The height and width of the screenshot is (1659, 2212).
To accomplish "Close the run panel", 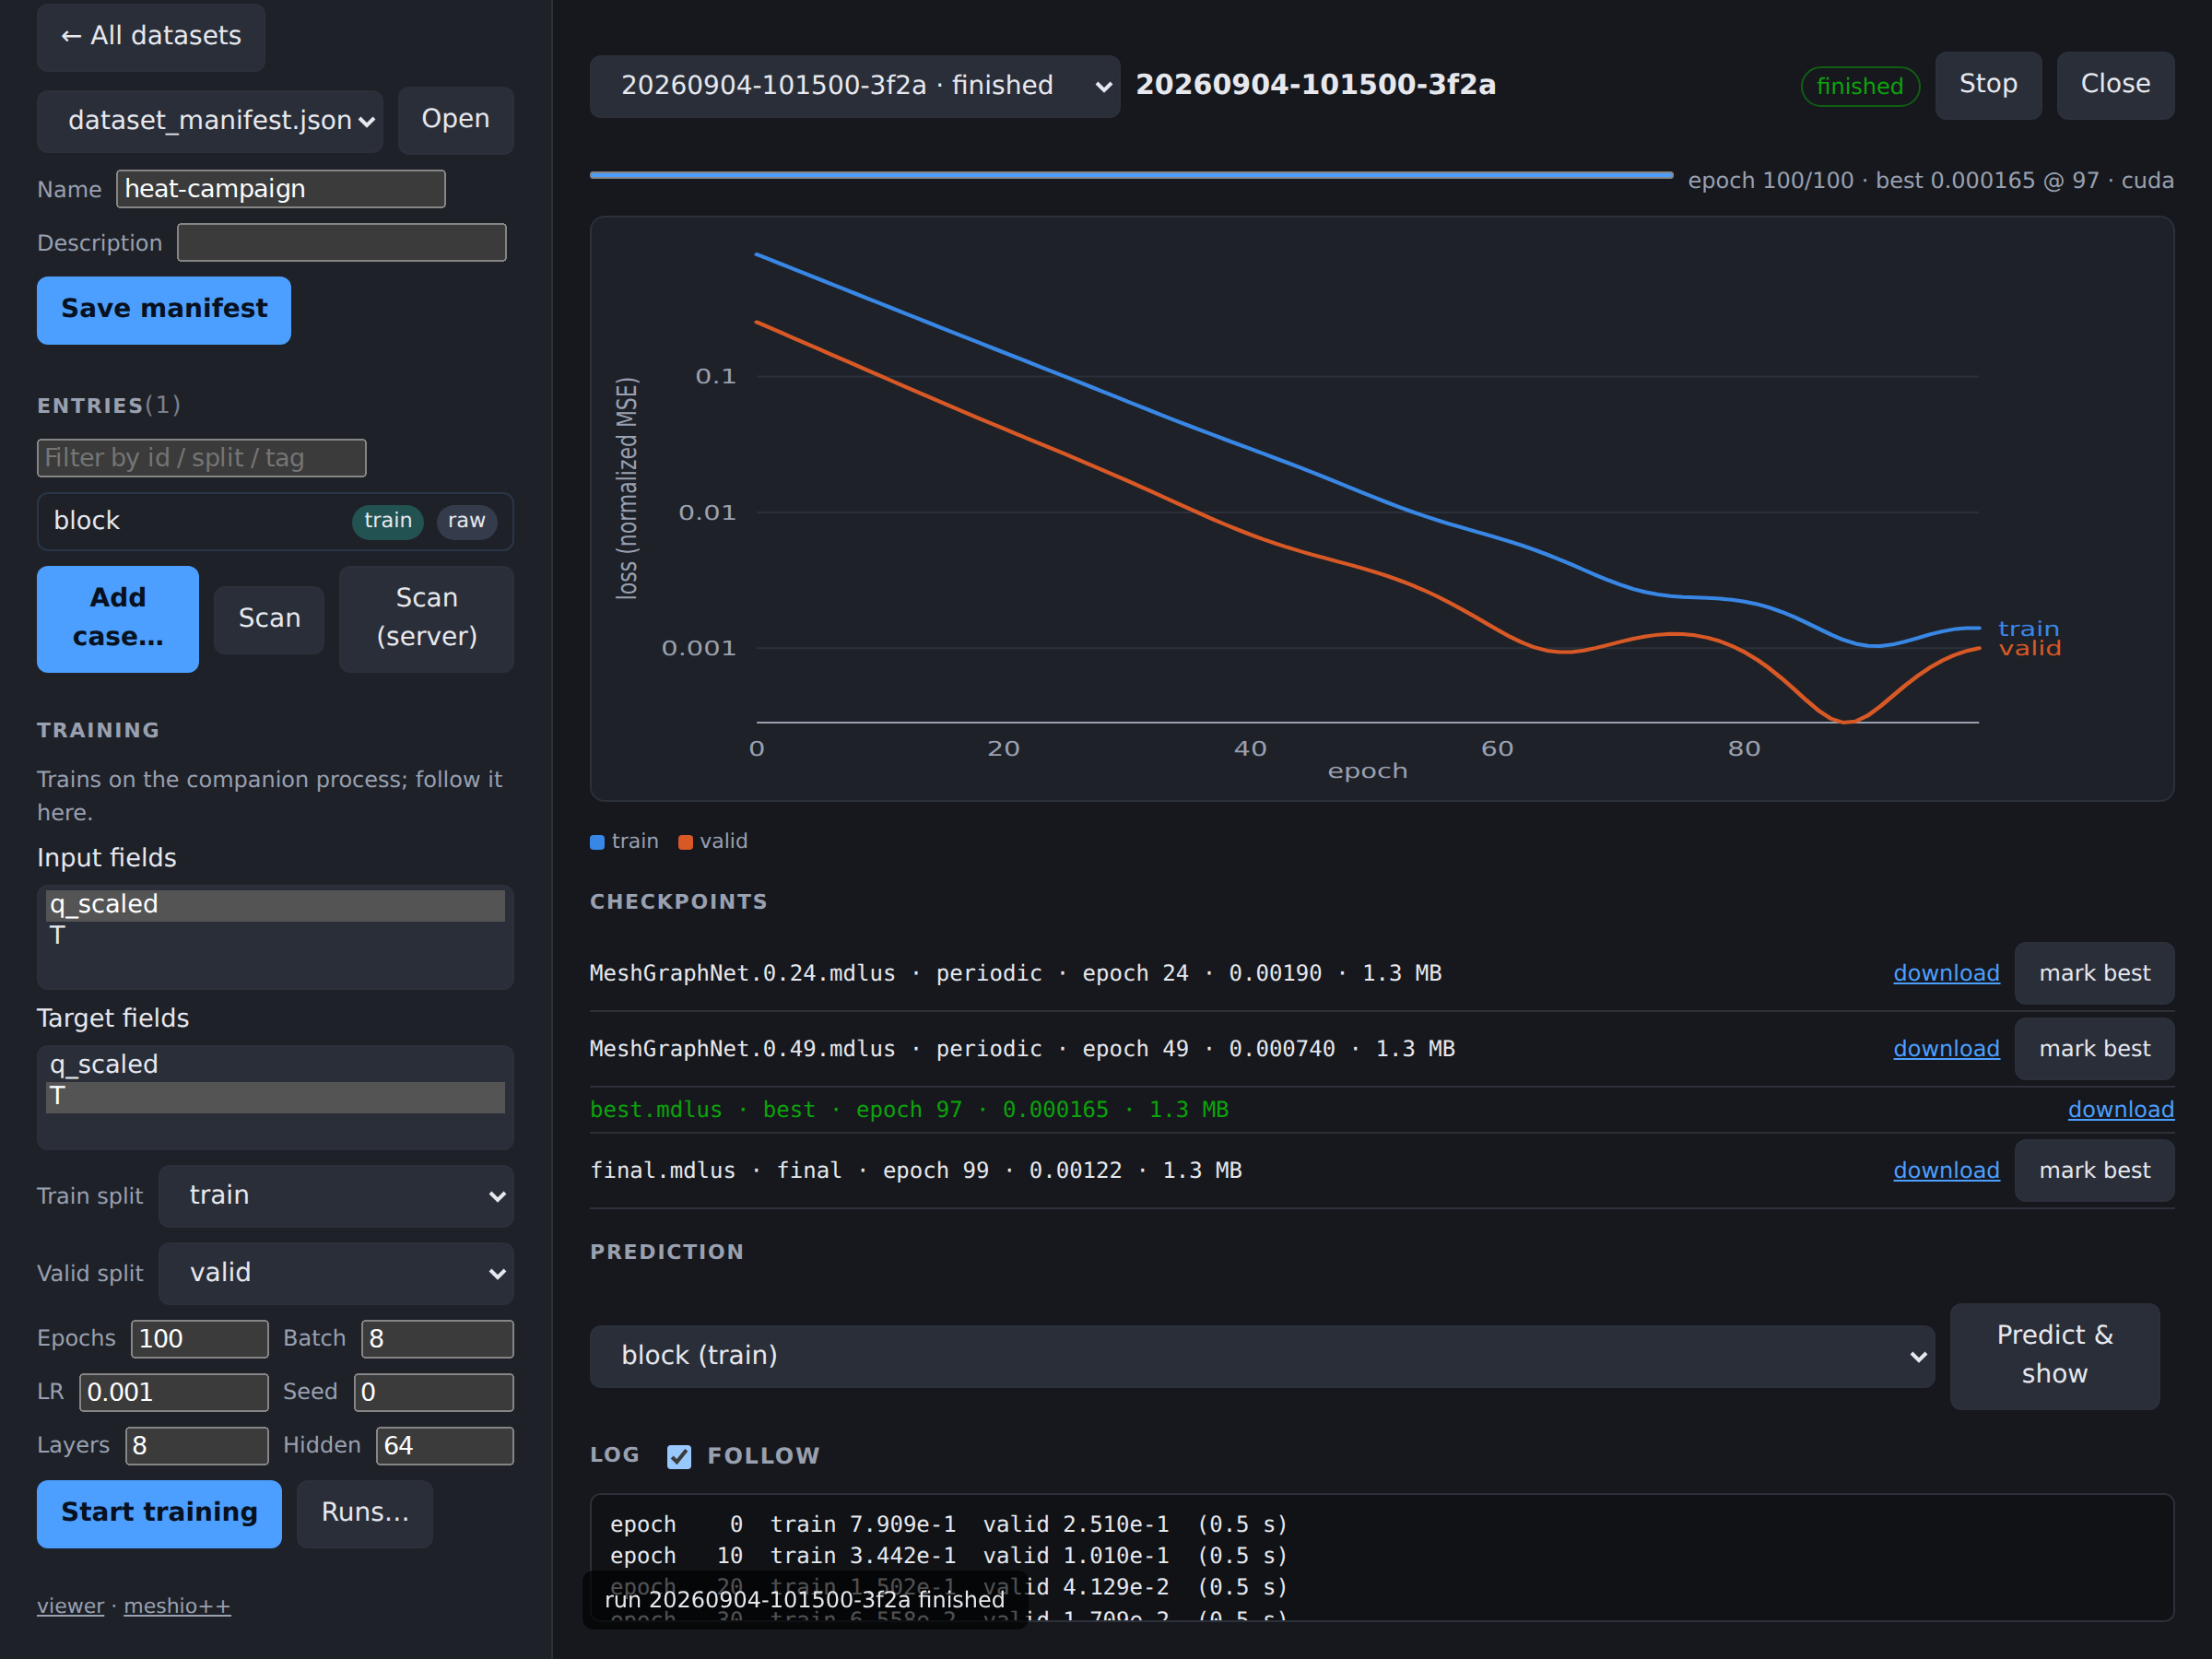I will [x=2115, y=85].
